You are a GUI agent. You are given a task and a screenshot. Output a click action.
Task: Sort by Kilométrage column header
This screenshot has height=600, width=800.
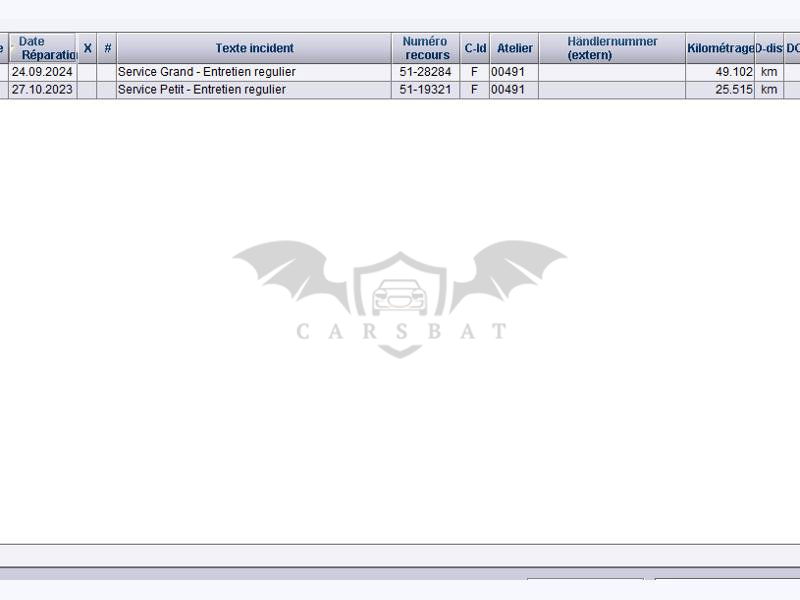[720, 48]
